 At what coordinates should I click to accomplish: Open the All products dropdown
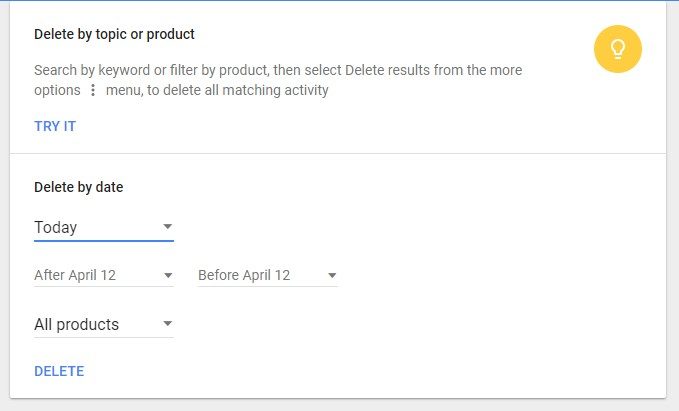pos(104,324)
